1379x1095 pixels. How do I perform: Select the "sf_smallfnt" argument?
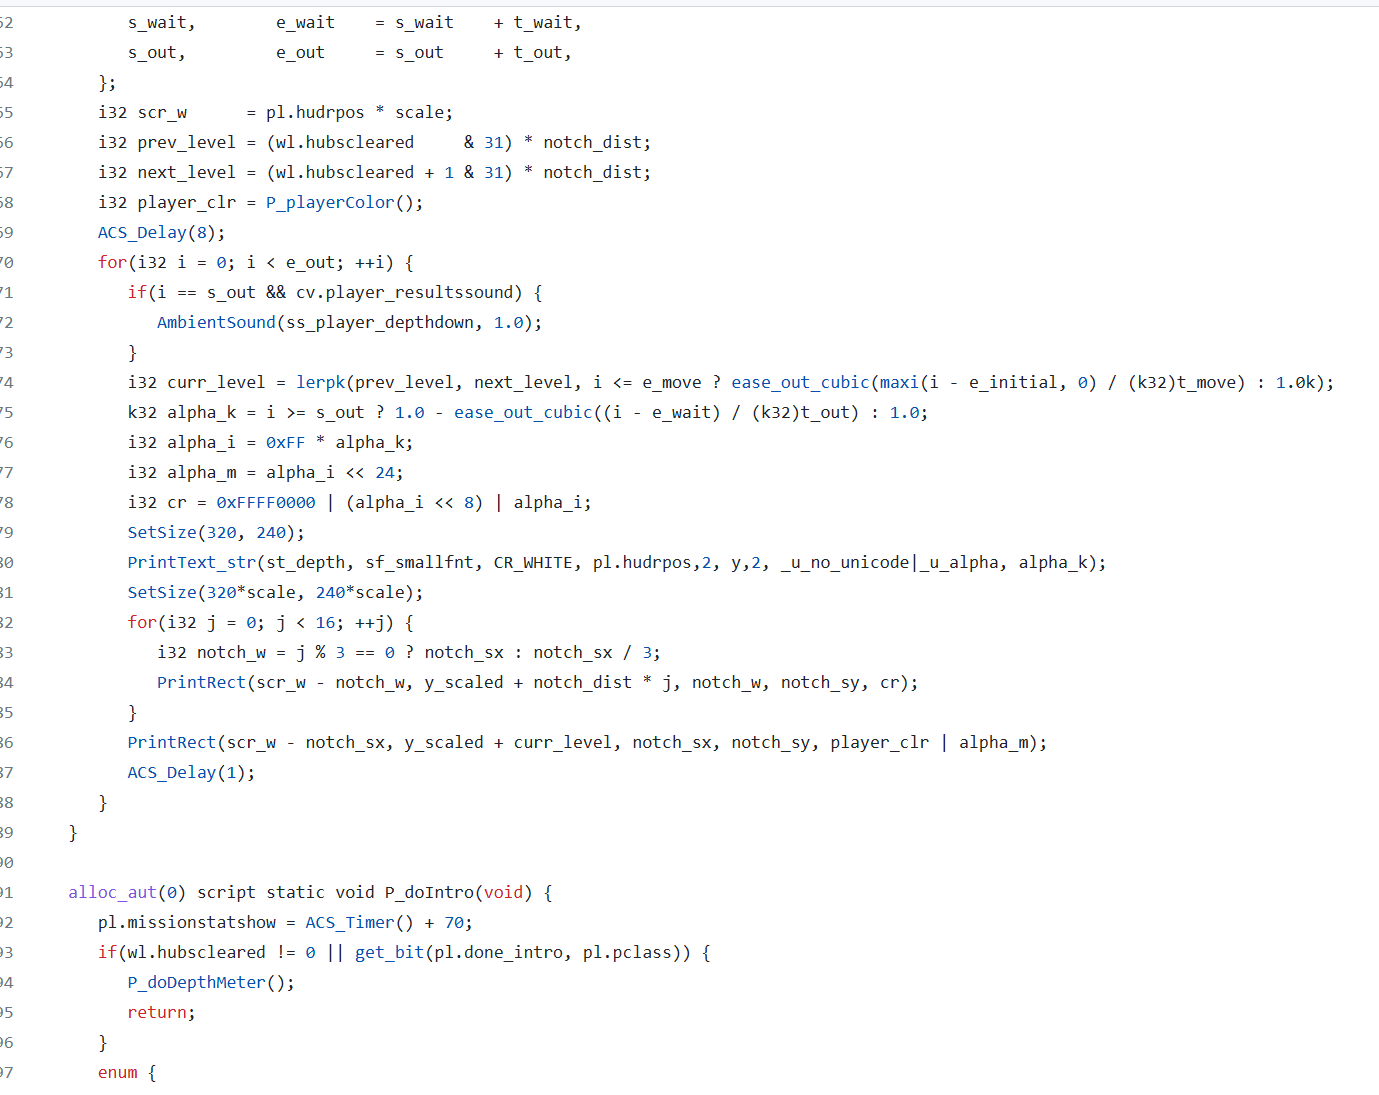419,562
